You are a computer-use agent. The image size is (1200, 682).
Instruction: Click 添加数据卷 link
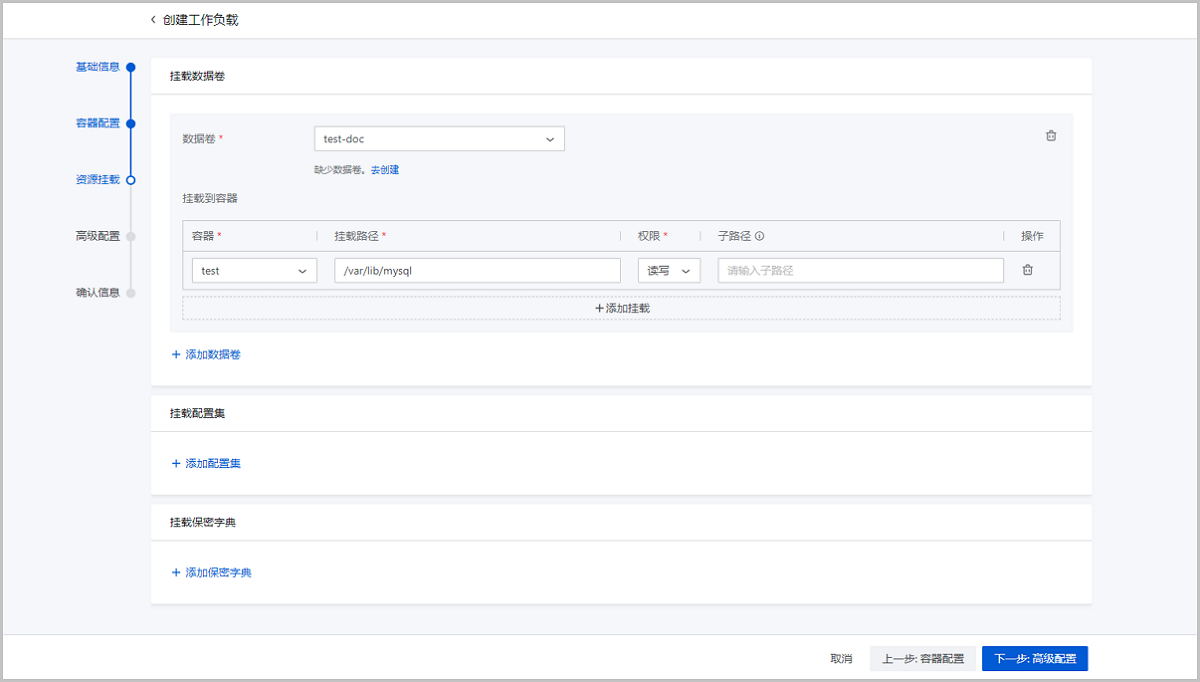[206, 355]
